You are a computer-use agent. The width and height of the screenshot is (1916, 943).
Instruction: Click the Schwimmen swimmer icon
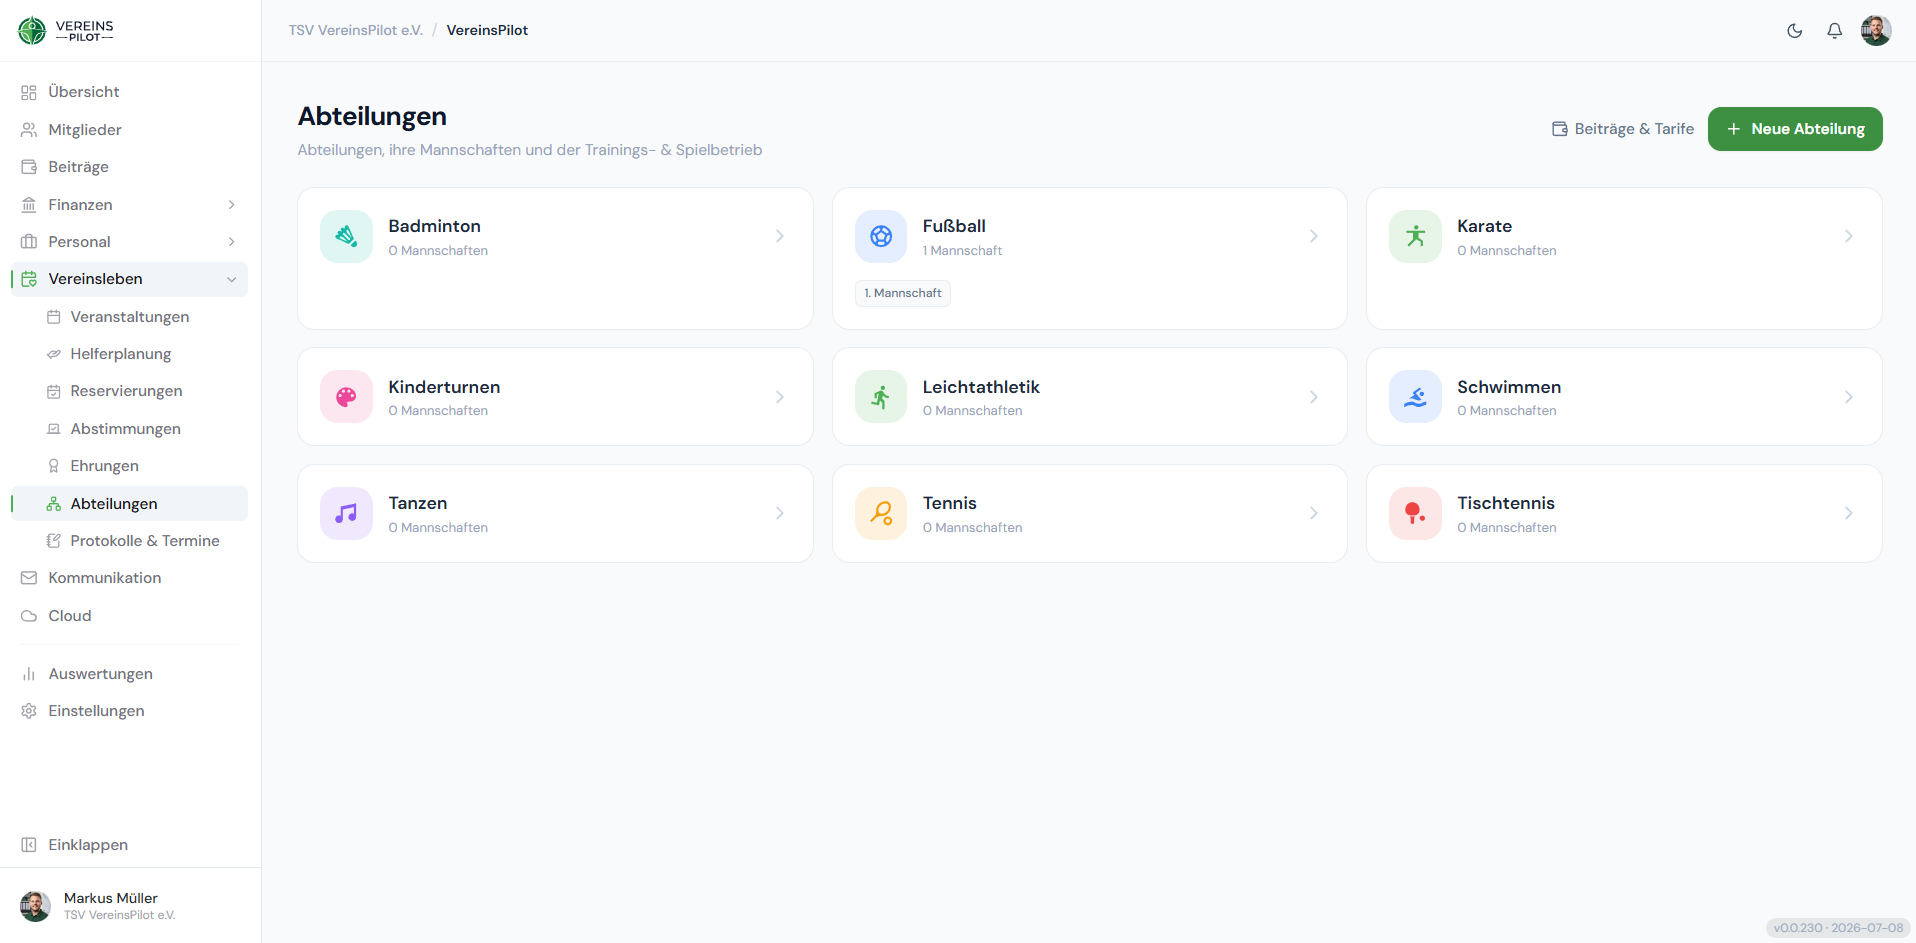click(x=1415, y=397)
